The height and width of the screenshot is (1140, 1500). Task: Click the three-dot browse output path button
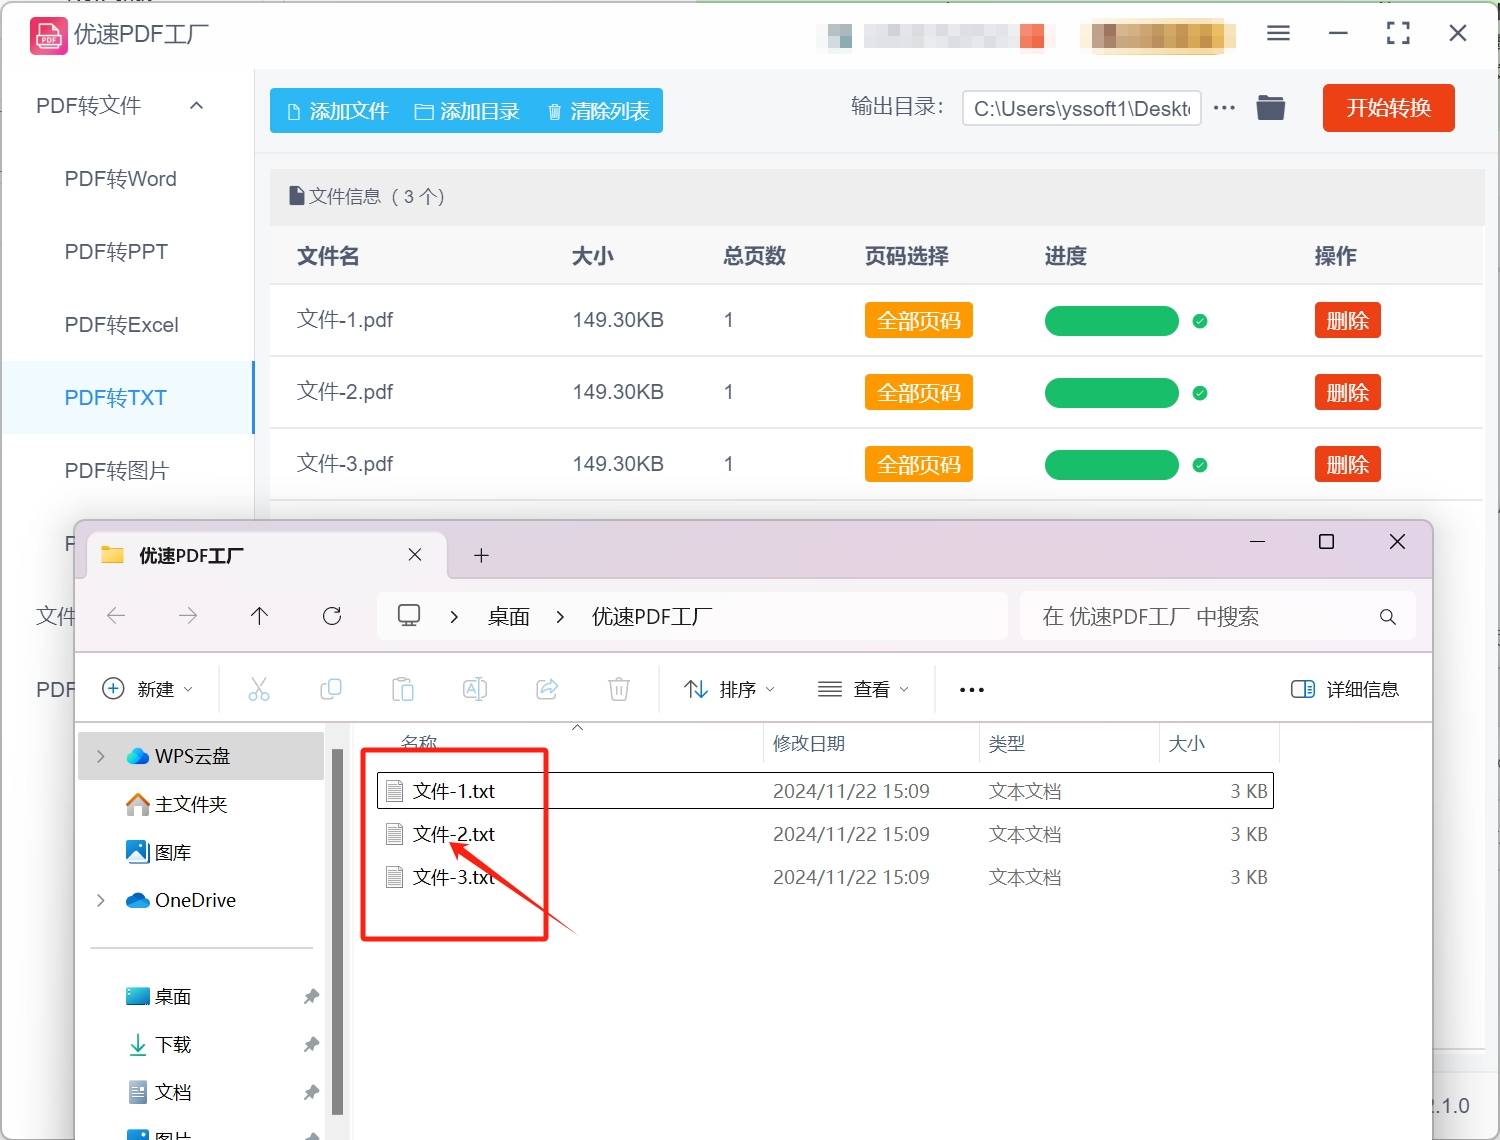click(1224, 108)
